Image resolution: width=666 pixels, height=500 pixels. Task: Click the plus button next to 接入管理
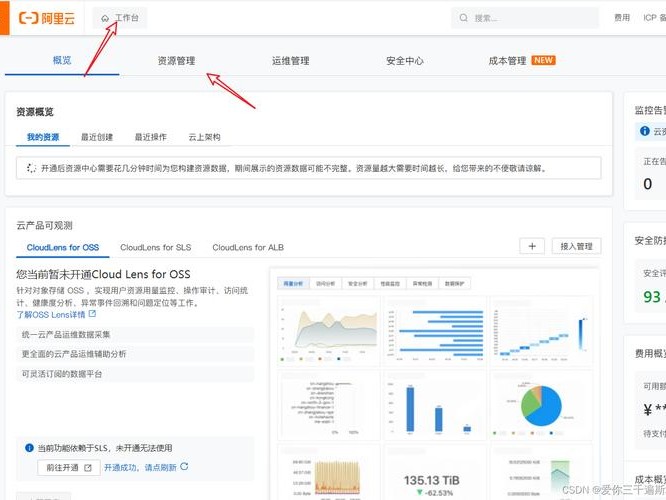click(x=532, y=246)
